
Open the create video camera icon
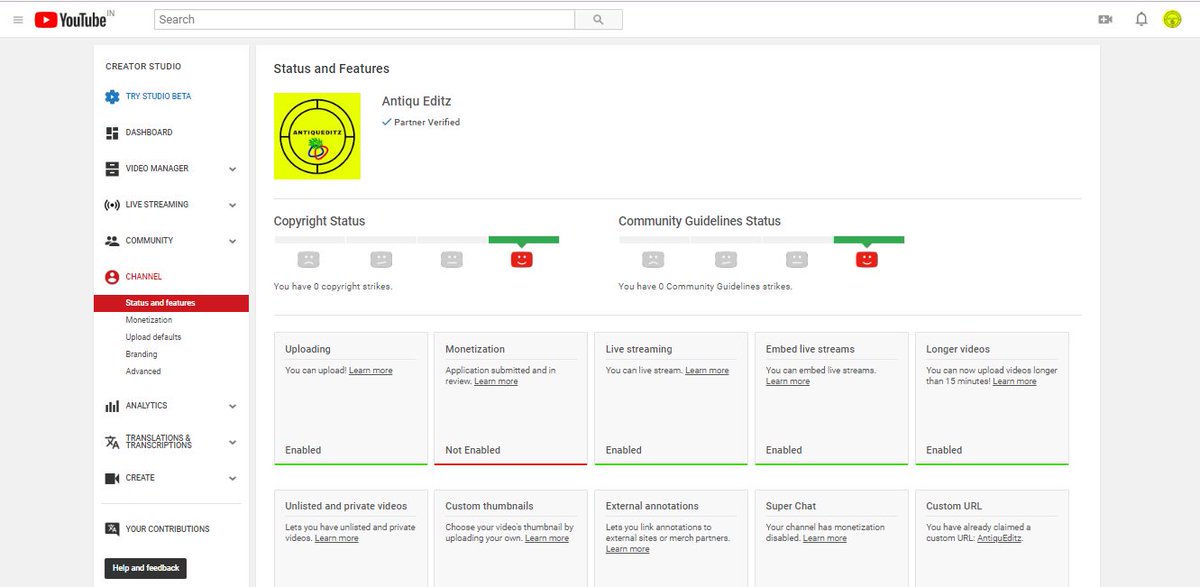tap(1105, 19)
